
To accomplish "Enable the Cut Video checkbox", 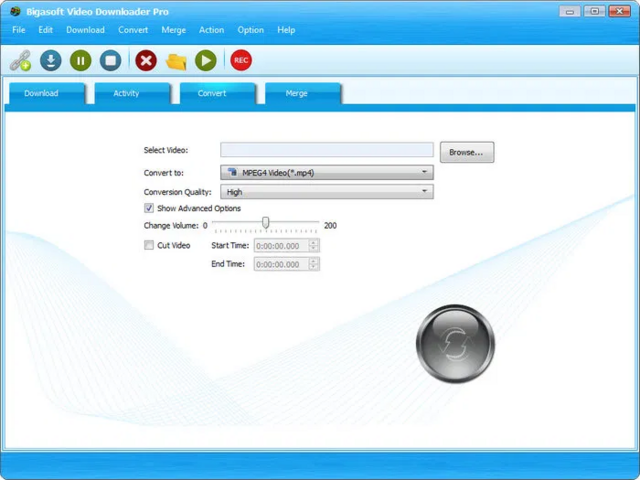I will click(x=149, y=245).
